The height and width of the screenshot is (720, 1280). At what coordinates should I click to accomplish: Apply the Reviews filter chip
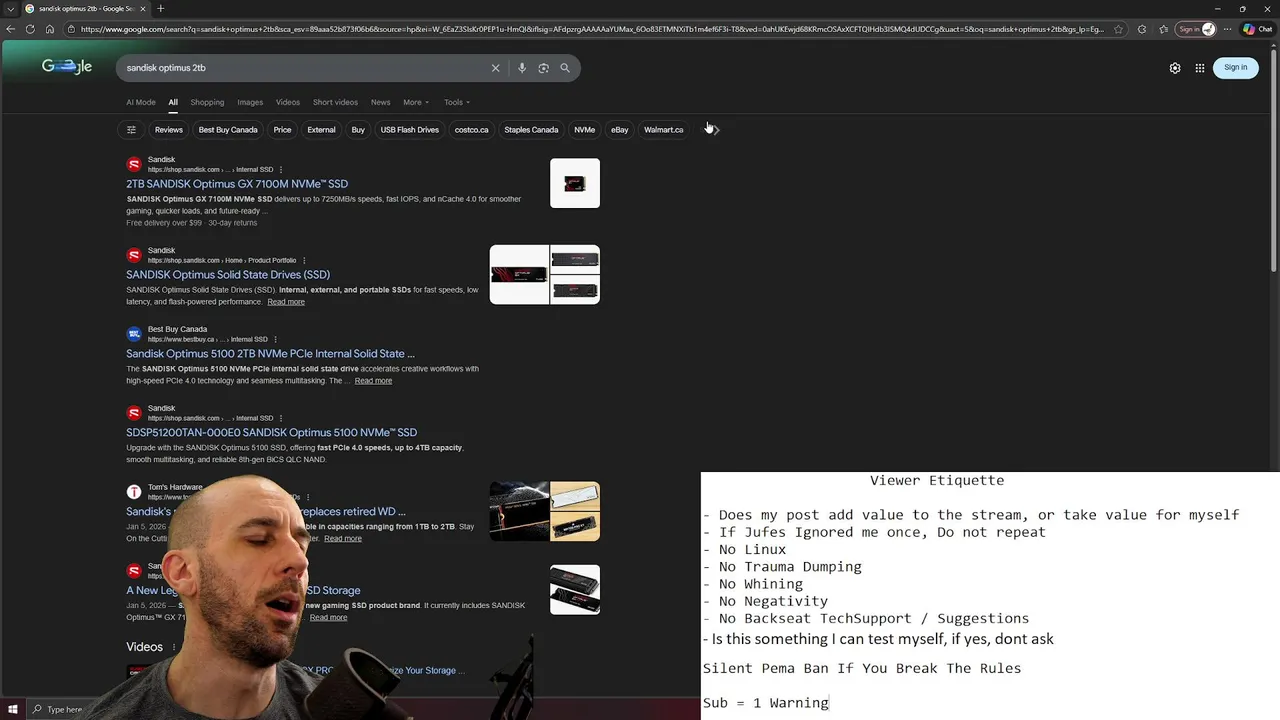169,129
